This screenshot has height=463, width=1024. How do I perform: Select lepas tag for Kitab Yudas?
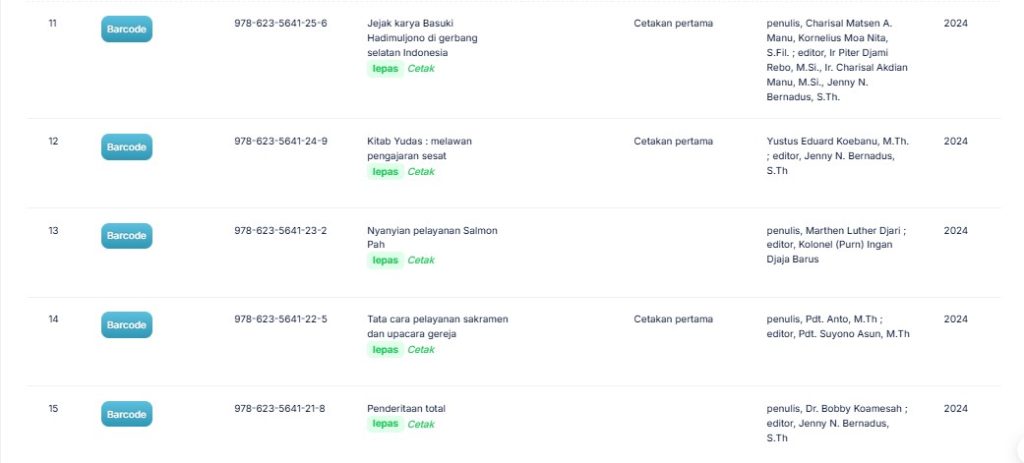[385, 171]
